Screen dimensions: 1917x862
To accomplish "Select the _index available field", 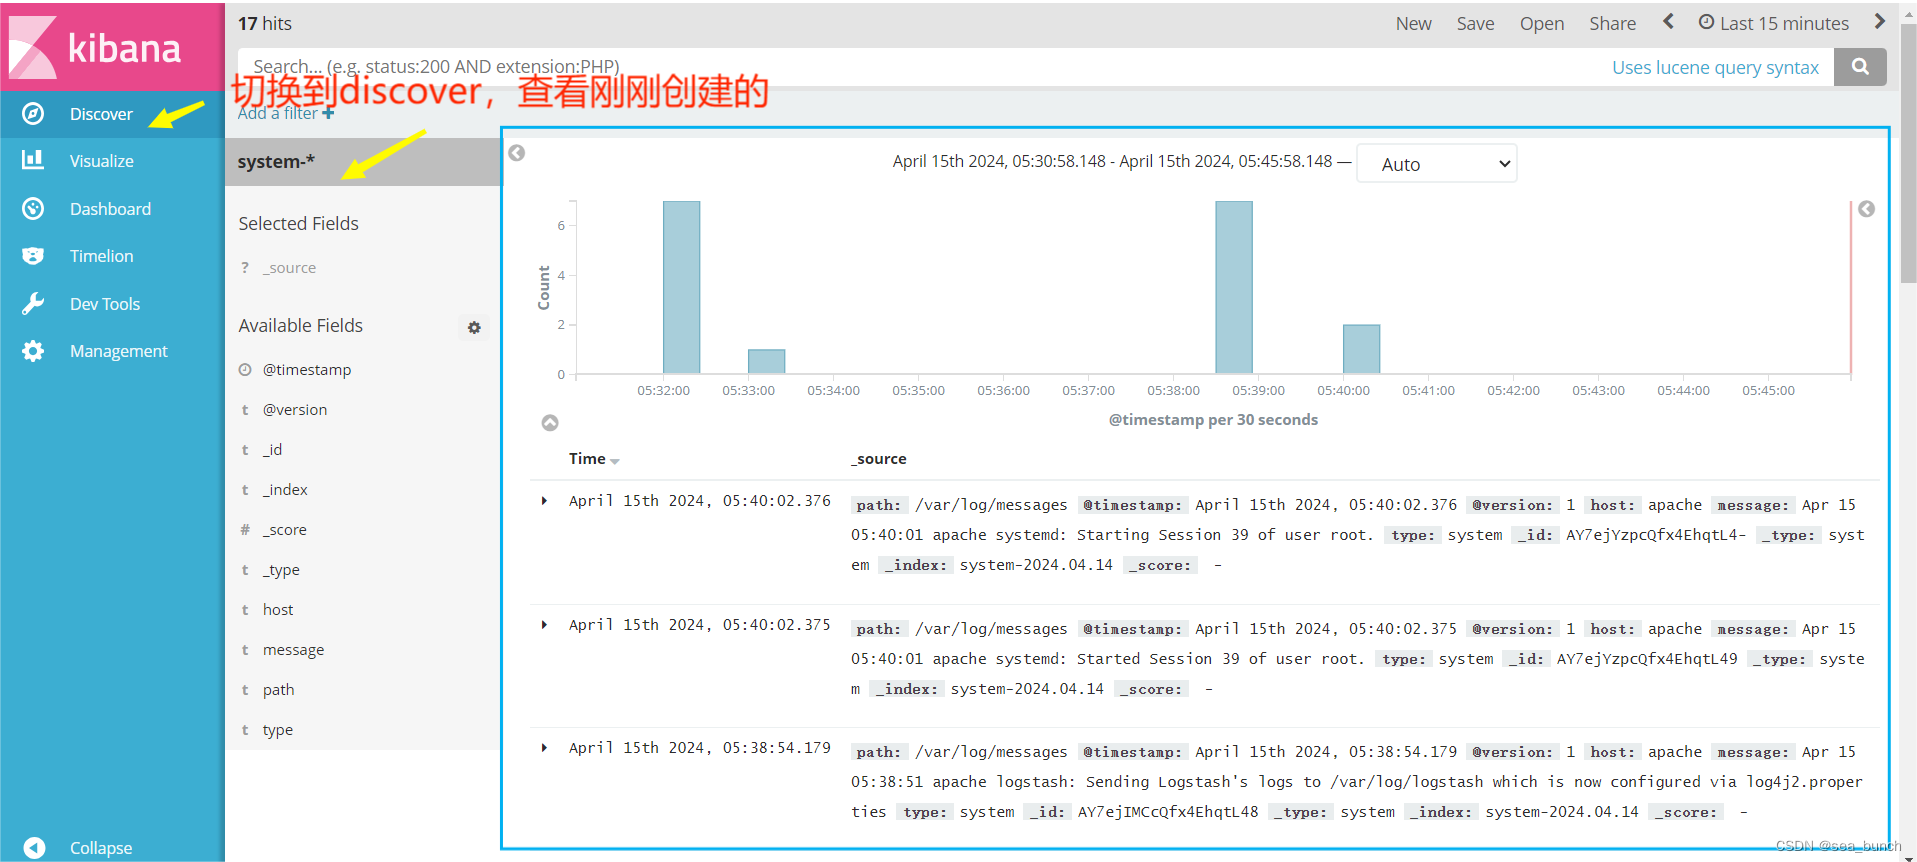I will (x=285, y=490).
